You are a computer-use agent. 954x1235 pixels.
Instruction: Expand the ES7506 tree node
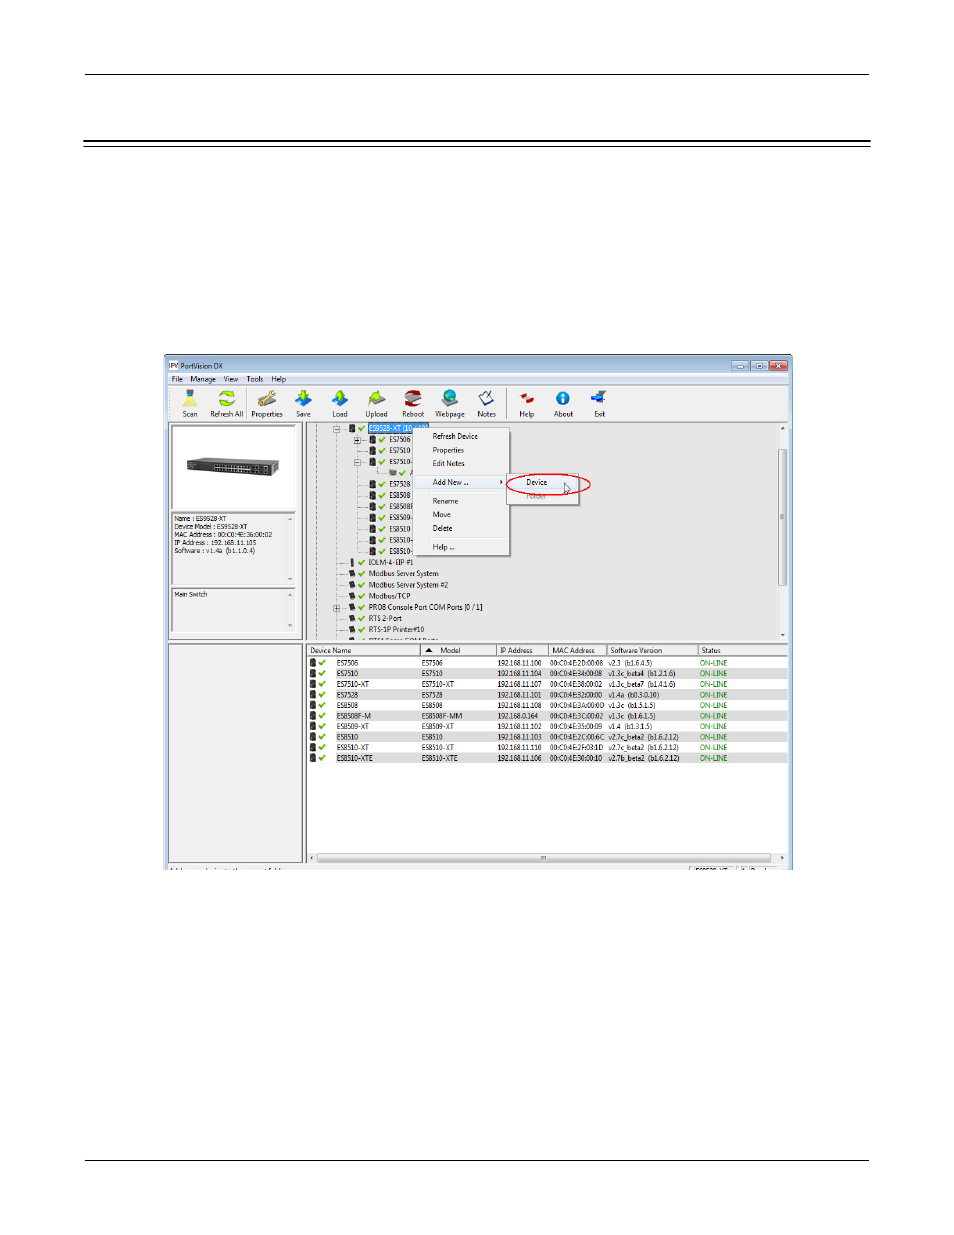357,440
